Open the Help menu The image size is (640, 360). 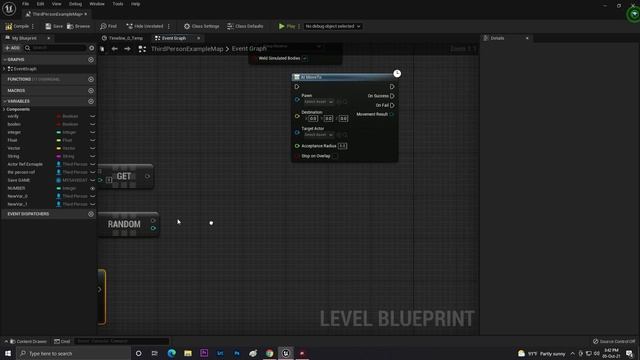(x=136, y=4)
